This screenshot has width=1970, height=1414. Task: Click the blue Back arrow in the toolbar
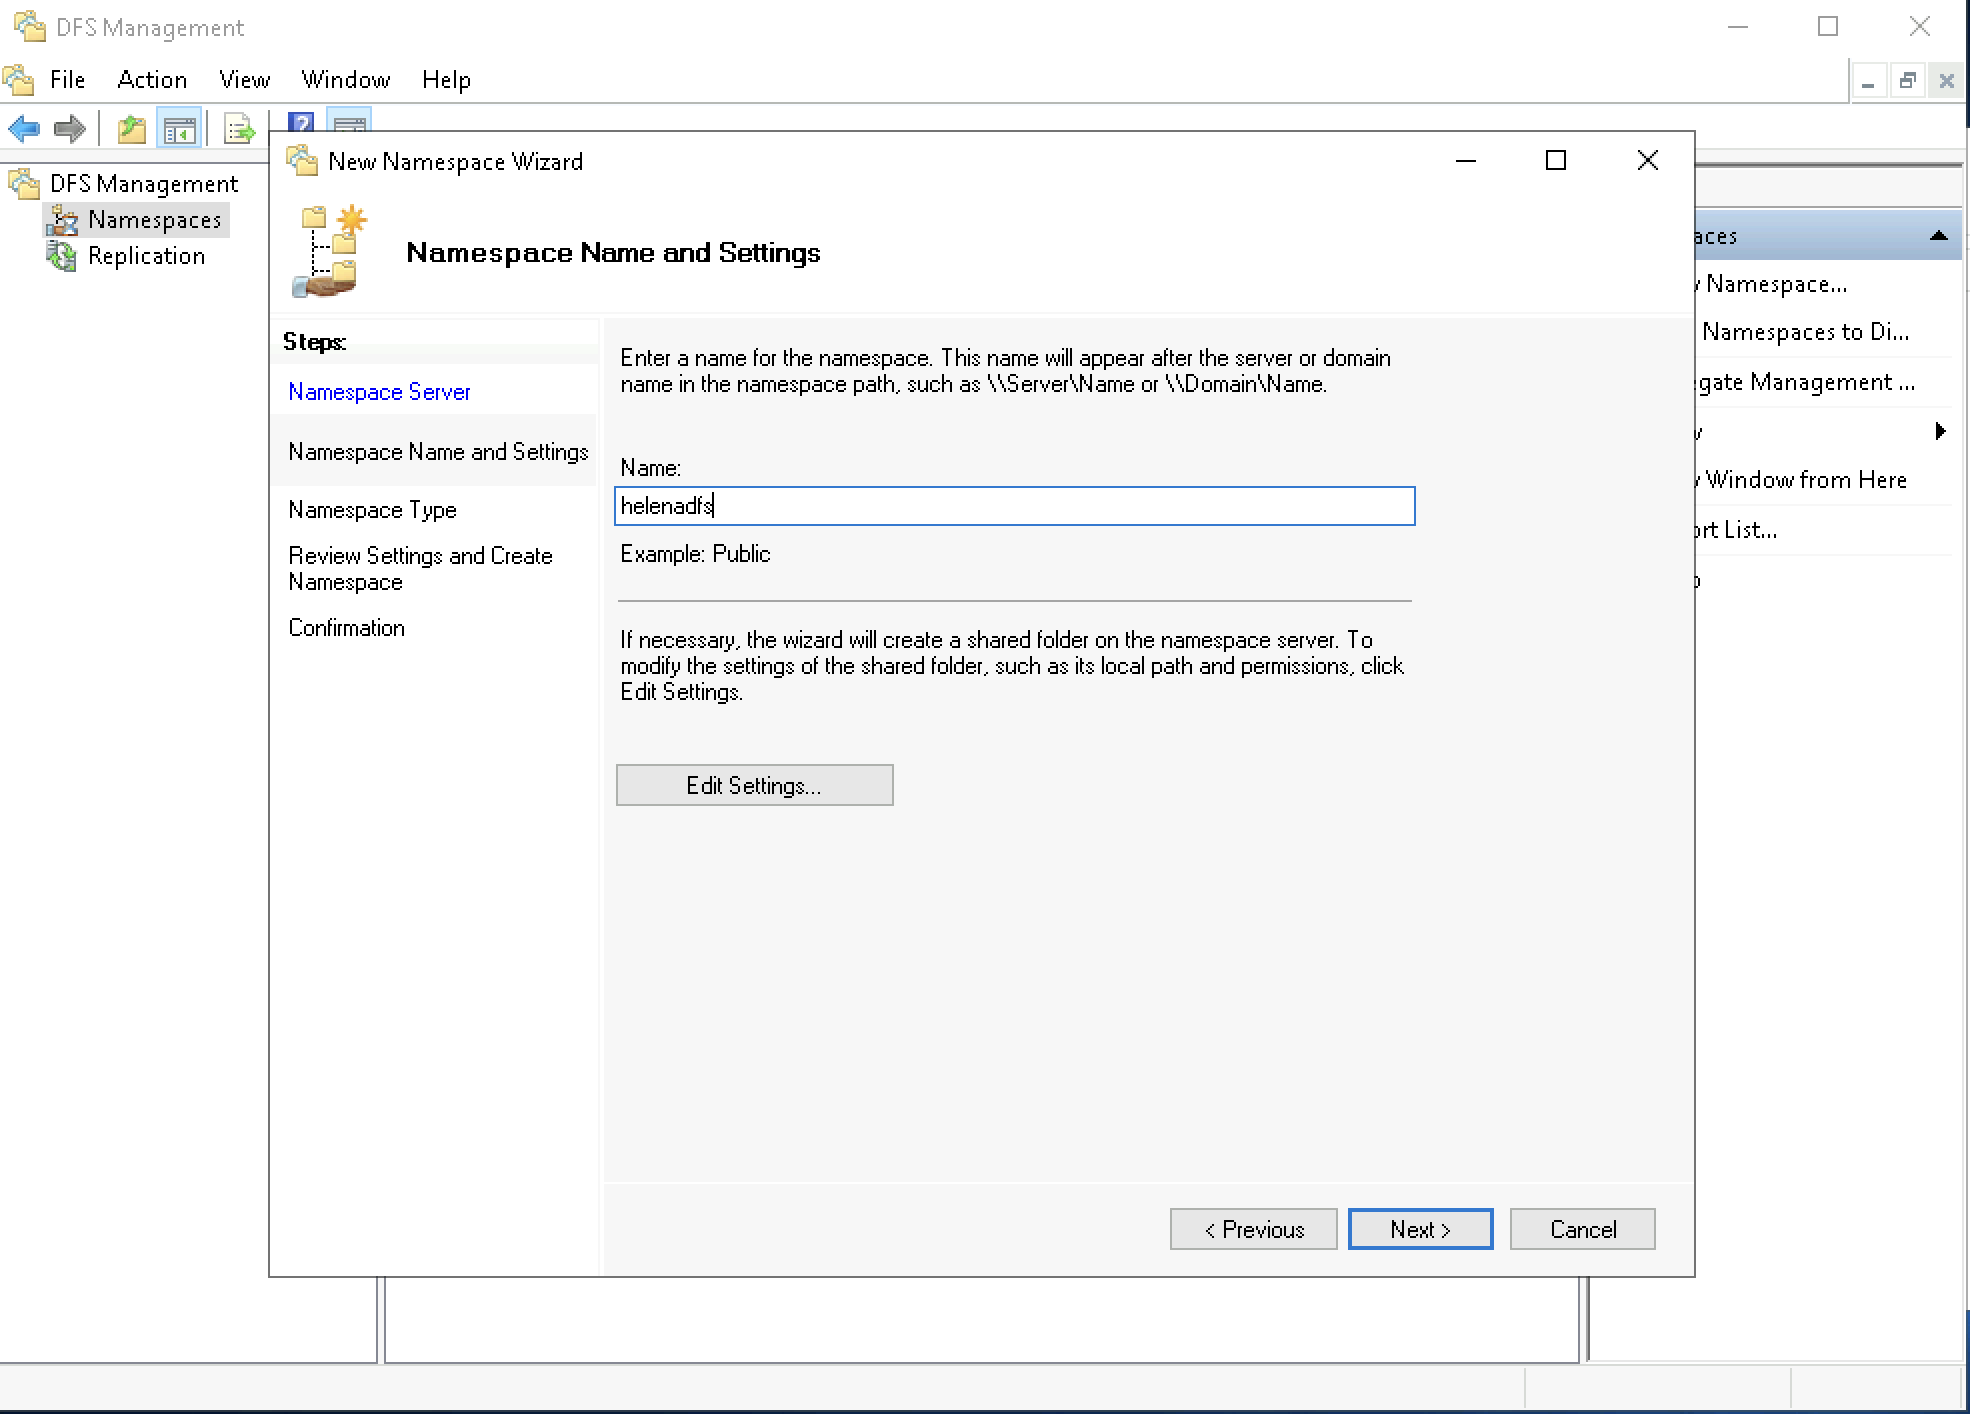pyautogui.click(x=24, y=128)
